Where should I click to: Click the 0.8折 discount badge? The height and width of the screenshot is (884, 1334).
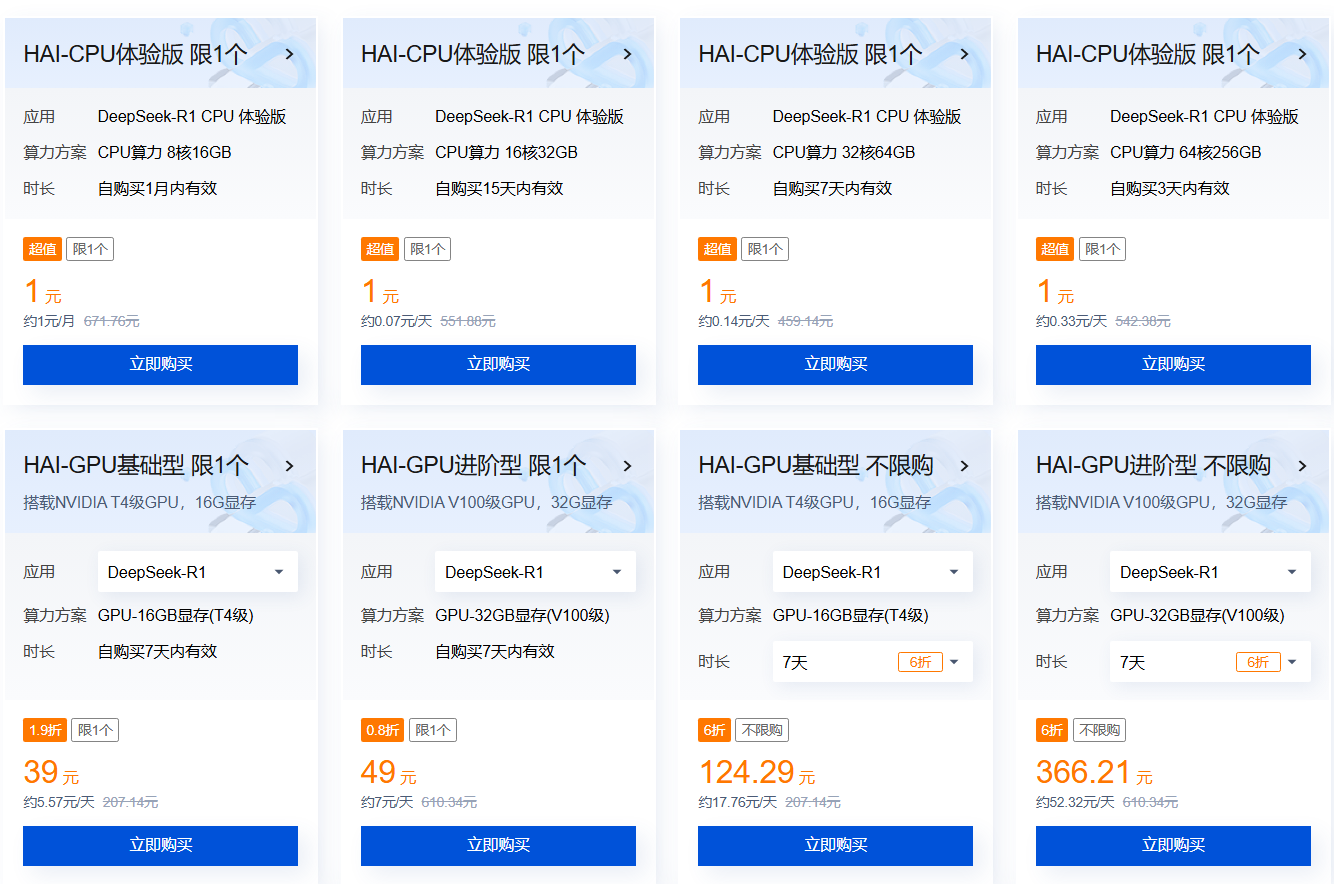[x=382, y=731]
